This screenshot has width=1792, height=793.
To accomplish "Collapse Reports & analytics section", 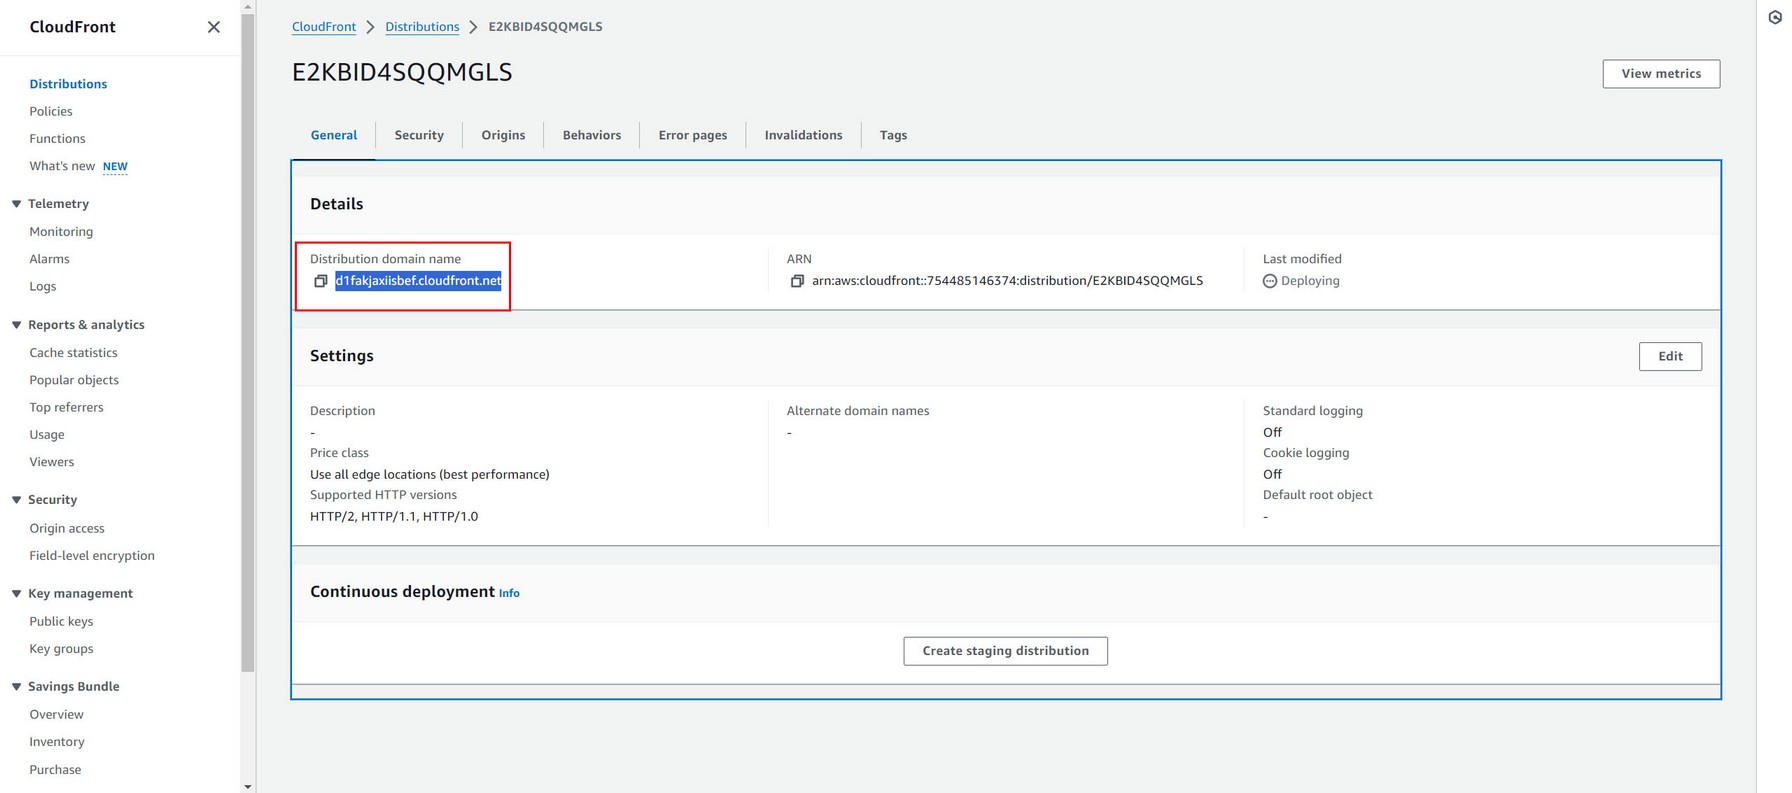I will tap(17, 325).
